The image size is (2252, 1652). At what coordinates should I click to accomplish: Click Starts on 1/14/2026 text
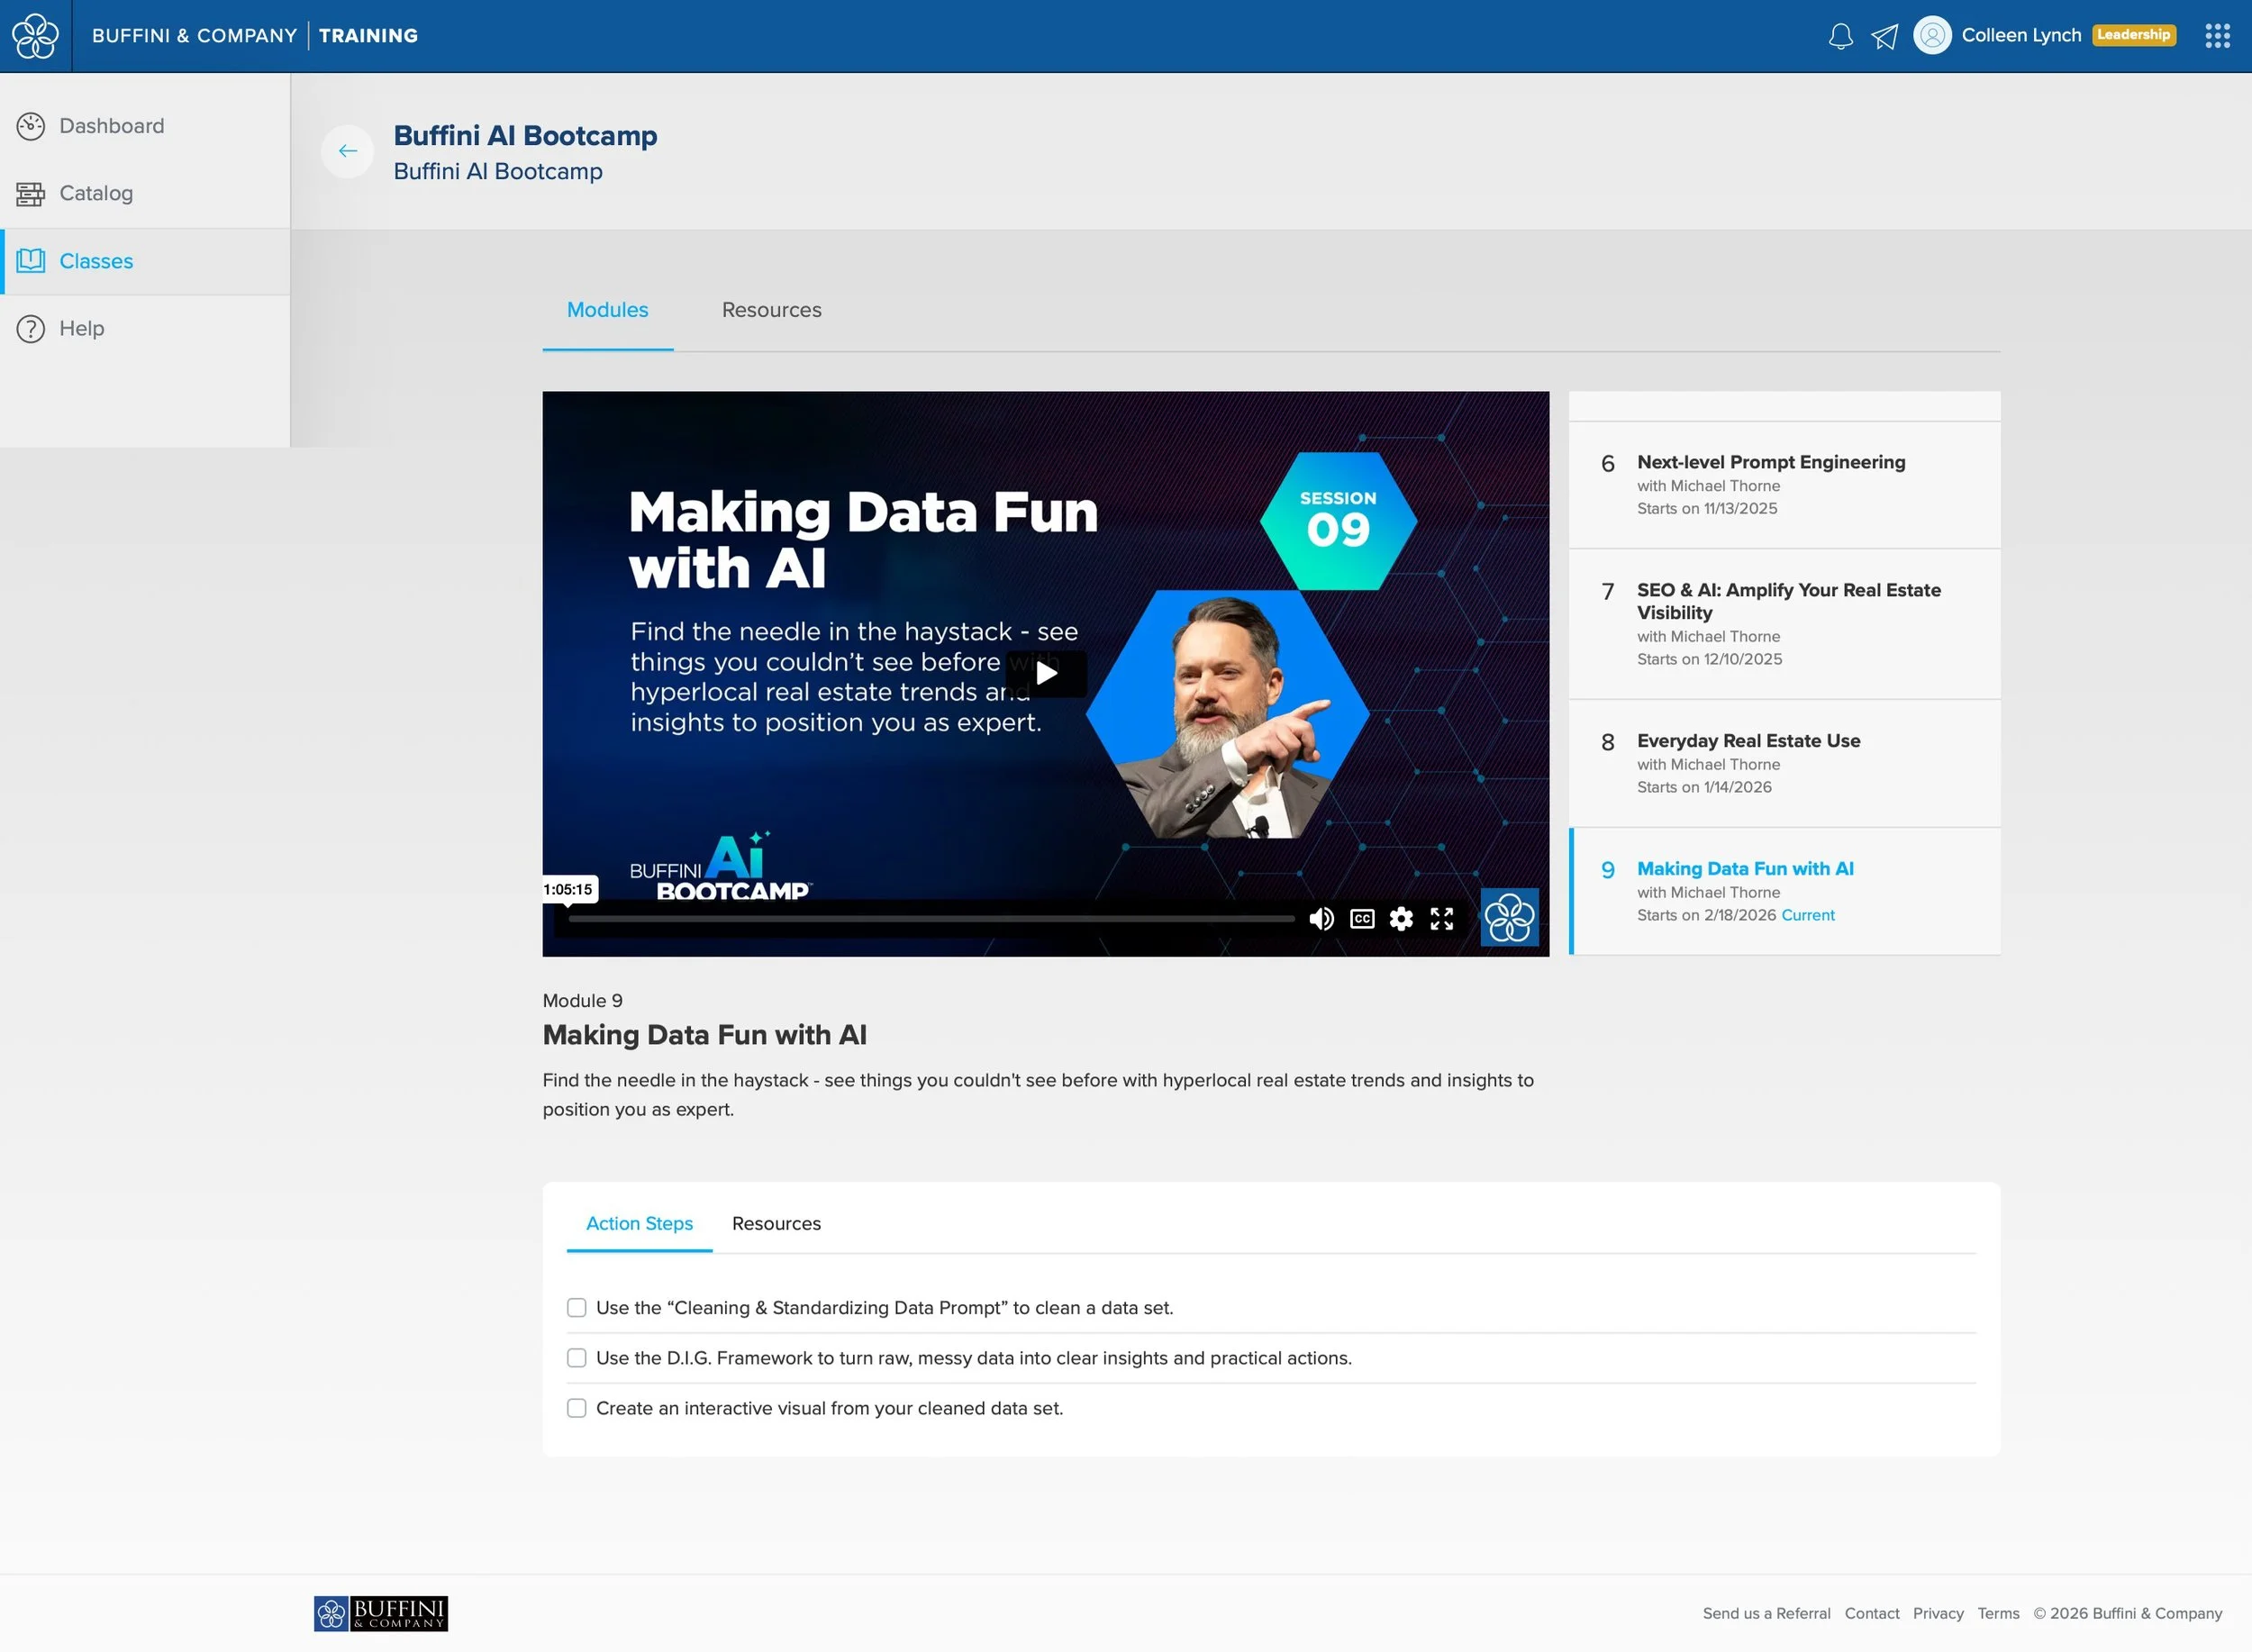tap(1704, 787)
